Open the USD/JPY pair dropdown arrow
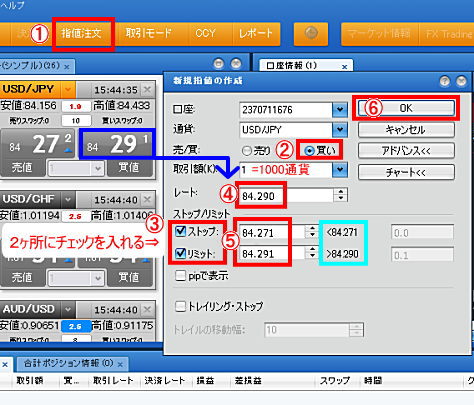The image size is (474, 405). click(x=68, y=89)
